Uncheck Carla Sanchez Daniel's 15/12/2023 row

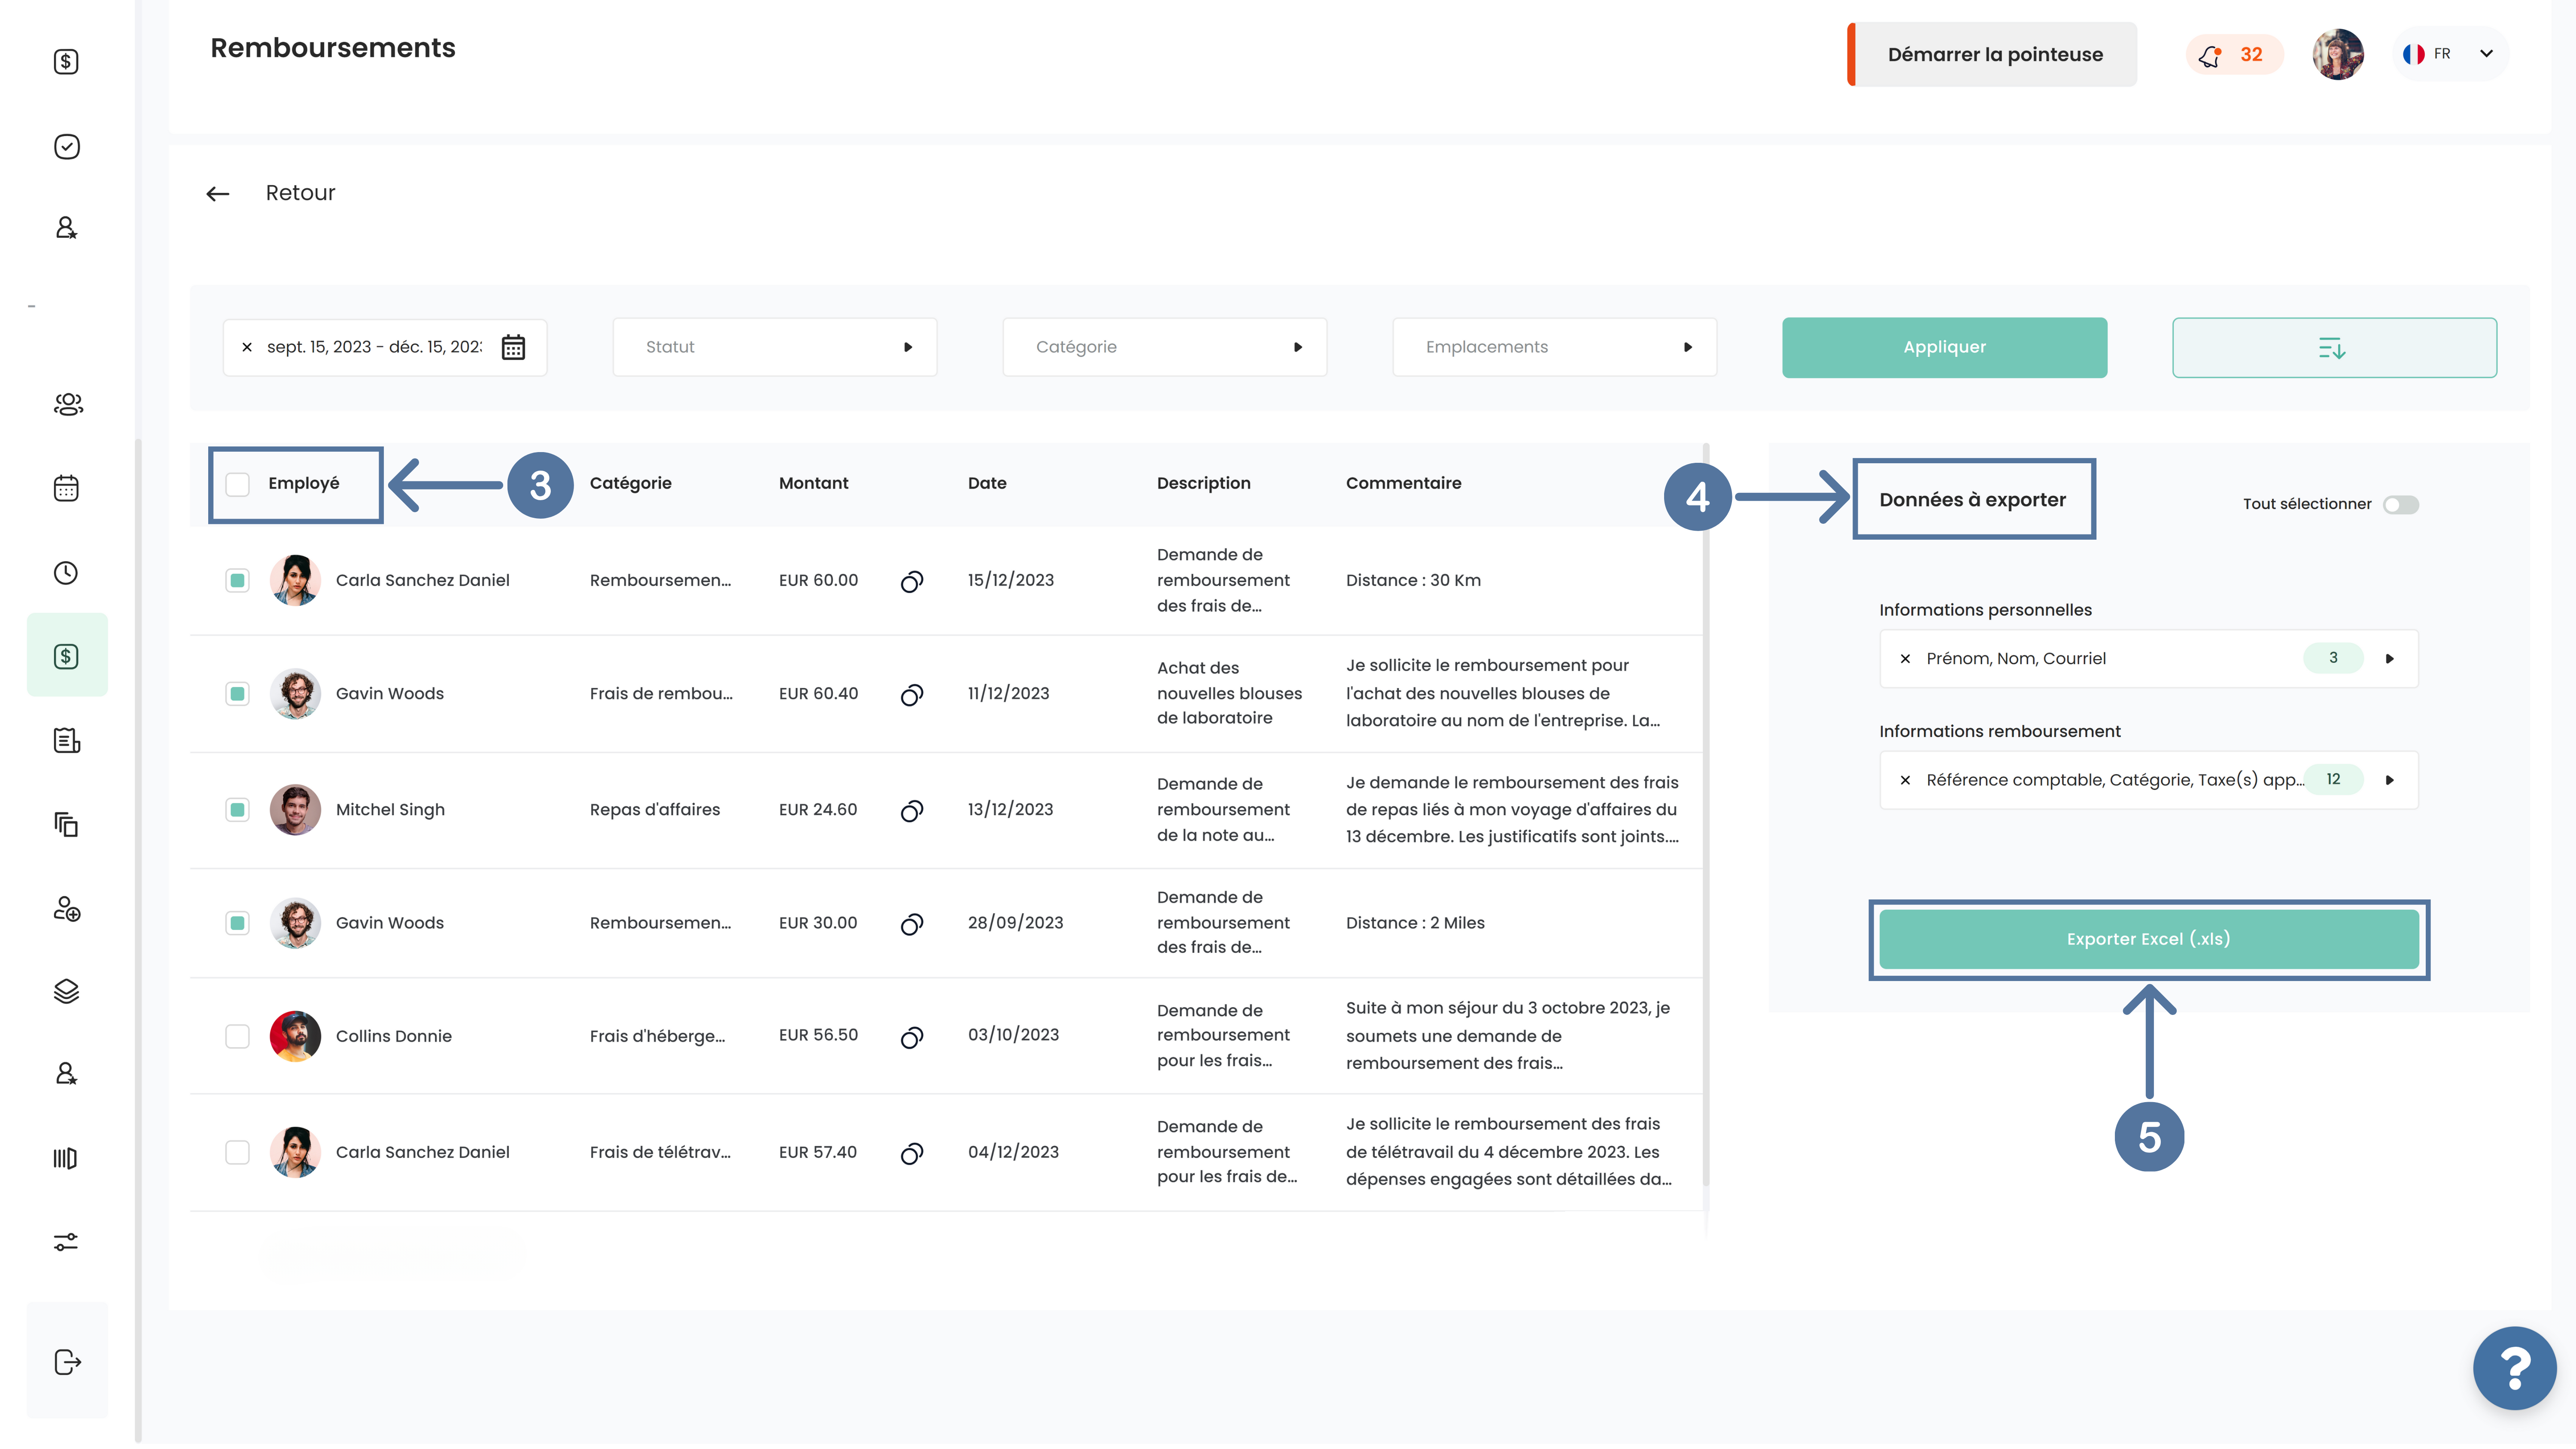[x=237, y=581]
